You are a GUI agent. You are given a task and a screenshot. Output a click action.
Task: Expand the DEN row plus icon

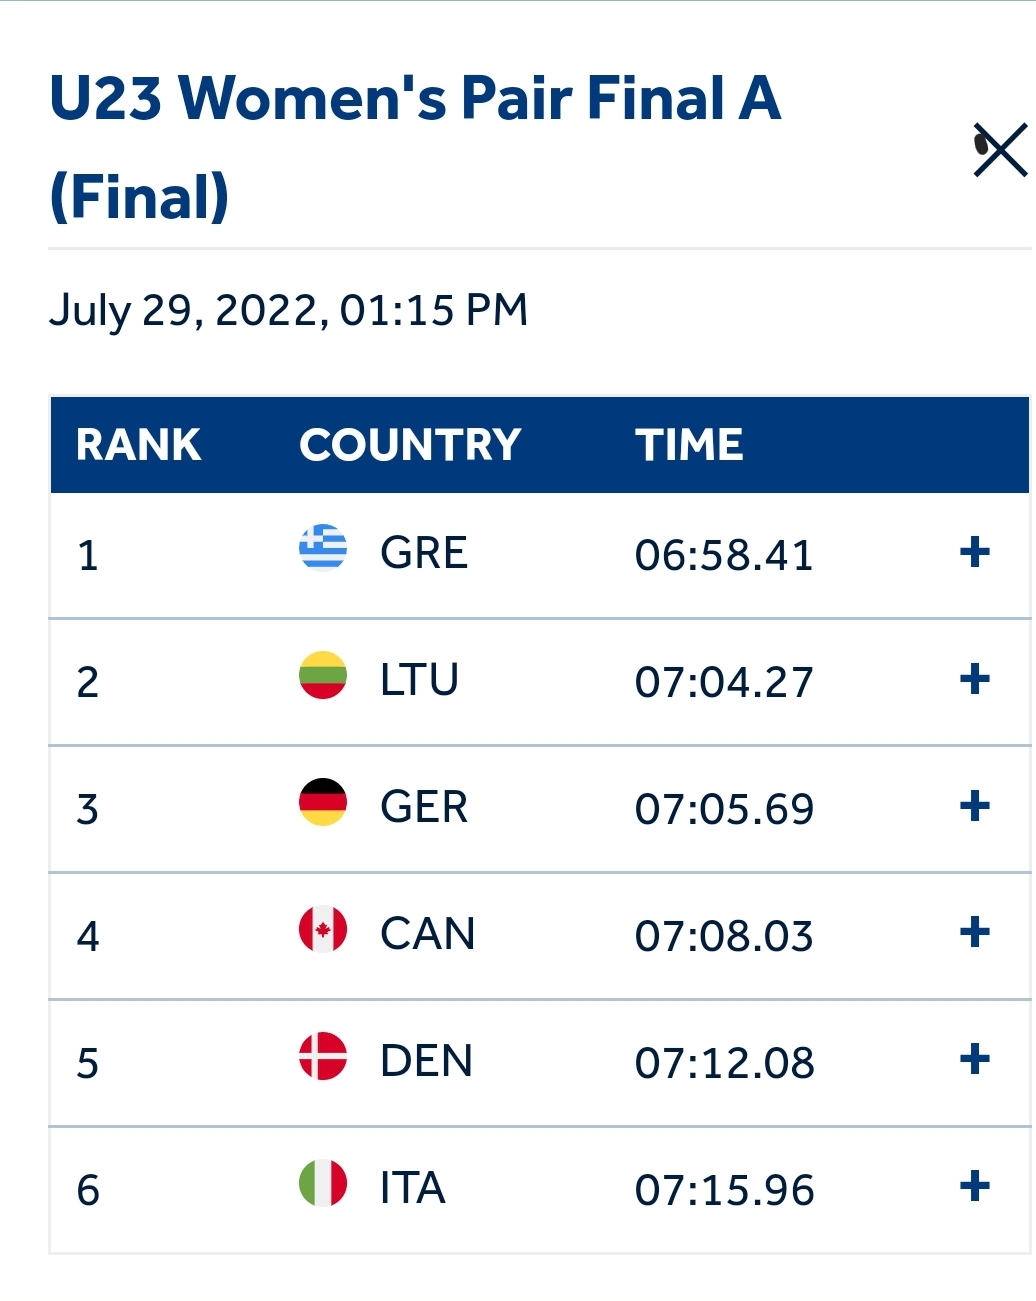pyautogui.click(x=974, y=1059)
